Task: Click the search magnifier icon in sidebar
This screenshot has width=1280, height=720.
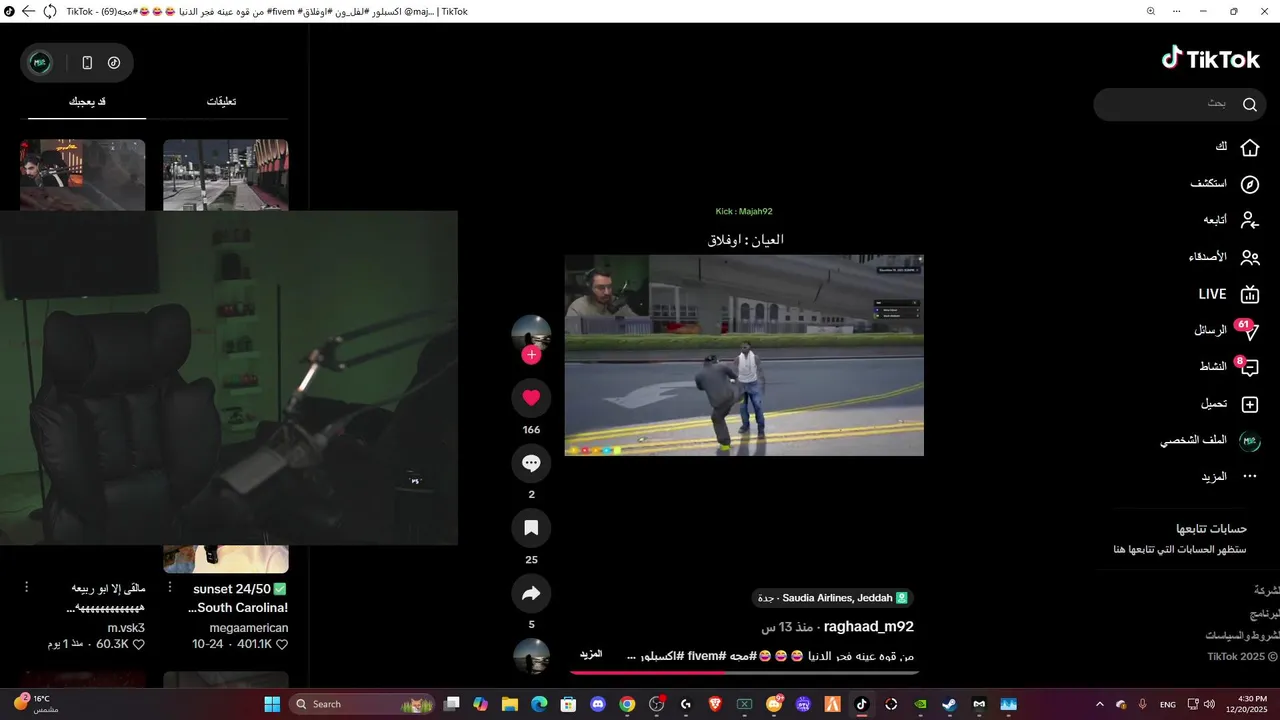Action: (x=1250, y=104)
